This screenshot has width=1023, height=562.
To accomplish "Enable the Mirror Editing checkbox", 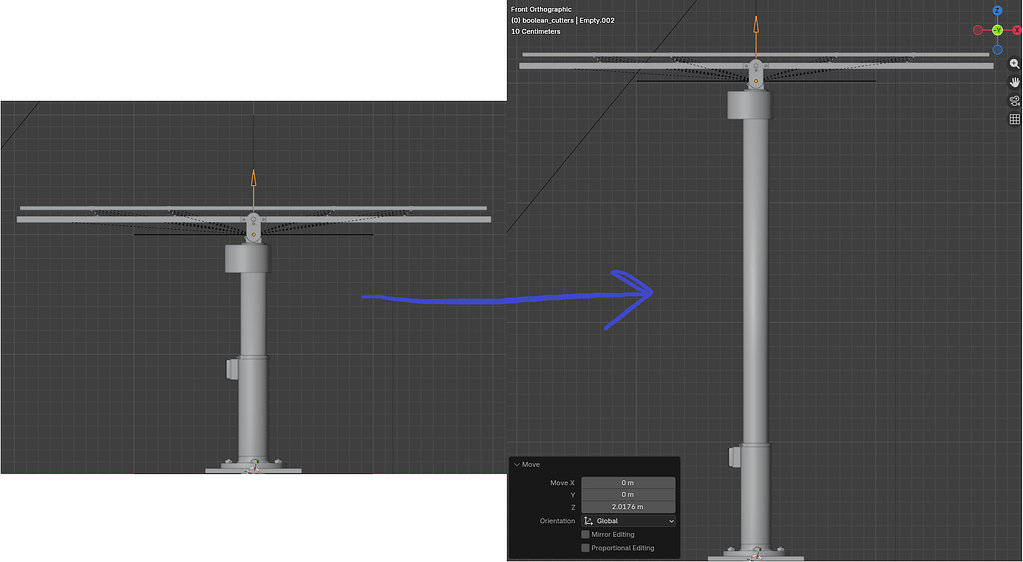I will [x=585, y=535].
